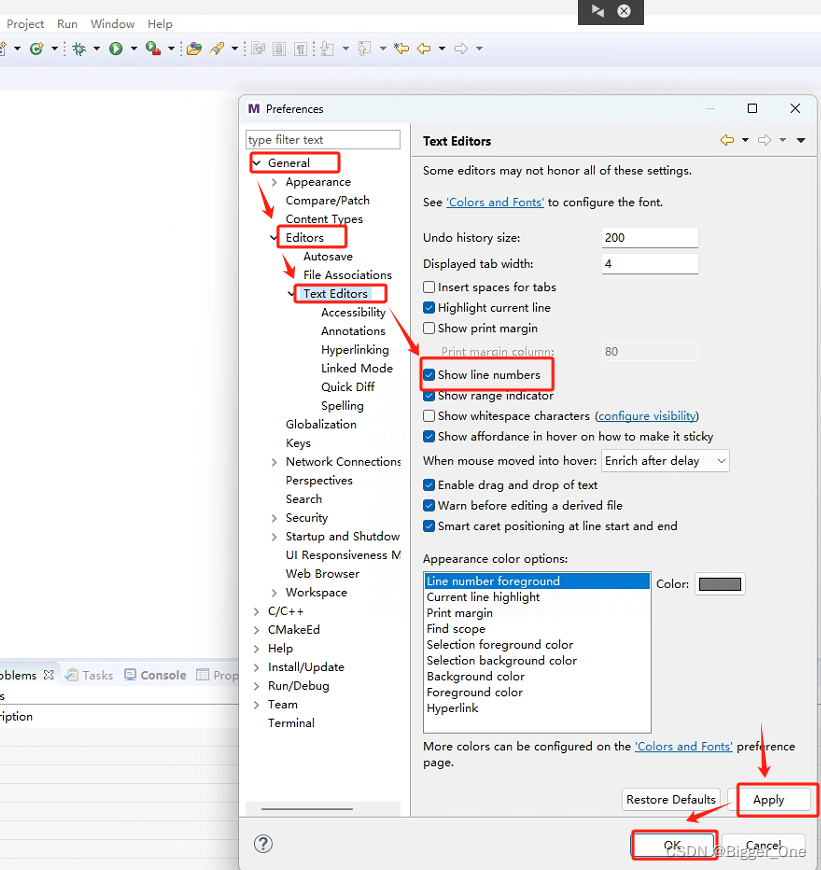Open the Console view tab icon
Screen dimensions: 821x870
click(131, 674)
